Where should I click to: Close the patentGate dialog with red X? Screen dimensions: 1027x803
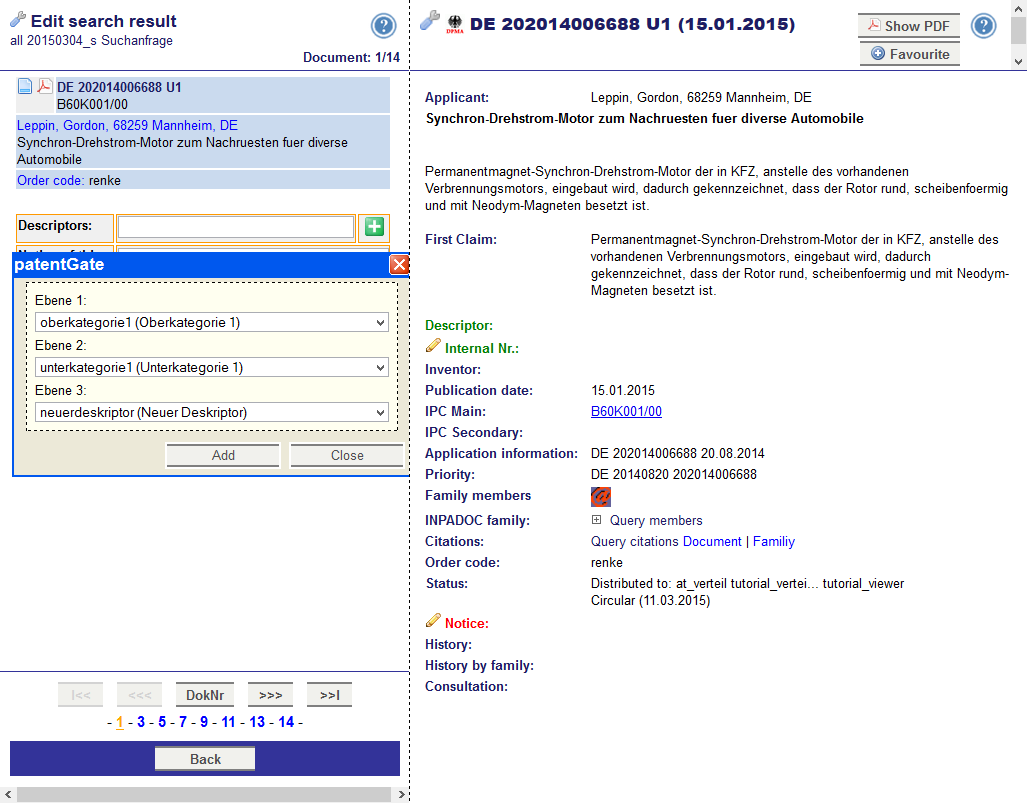point(399,264)
